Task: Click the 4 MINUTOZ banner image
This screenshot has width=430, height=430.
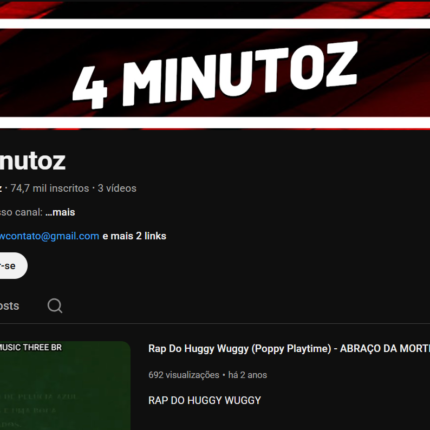Action: click(x=215, y=64)
